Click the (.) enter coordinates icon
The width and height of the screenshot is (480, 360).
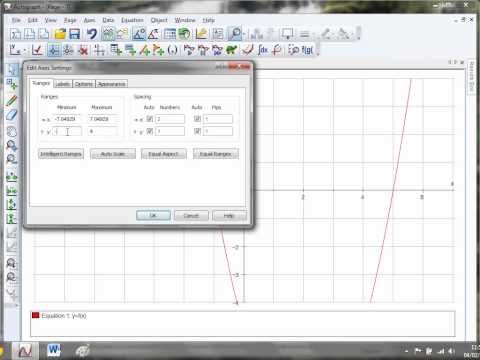coord(172,50)
